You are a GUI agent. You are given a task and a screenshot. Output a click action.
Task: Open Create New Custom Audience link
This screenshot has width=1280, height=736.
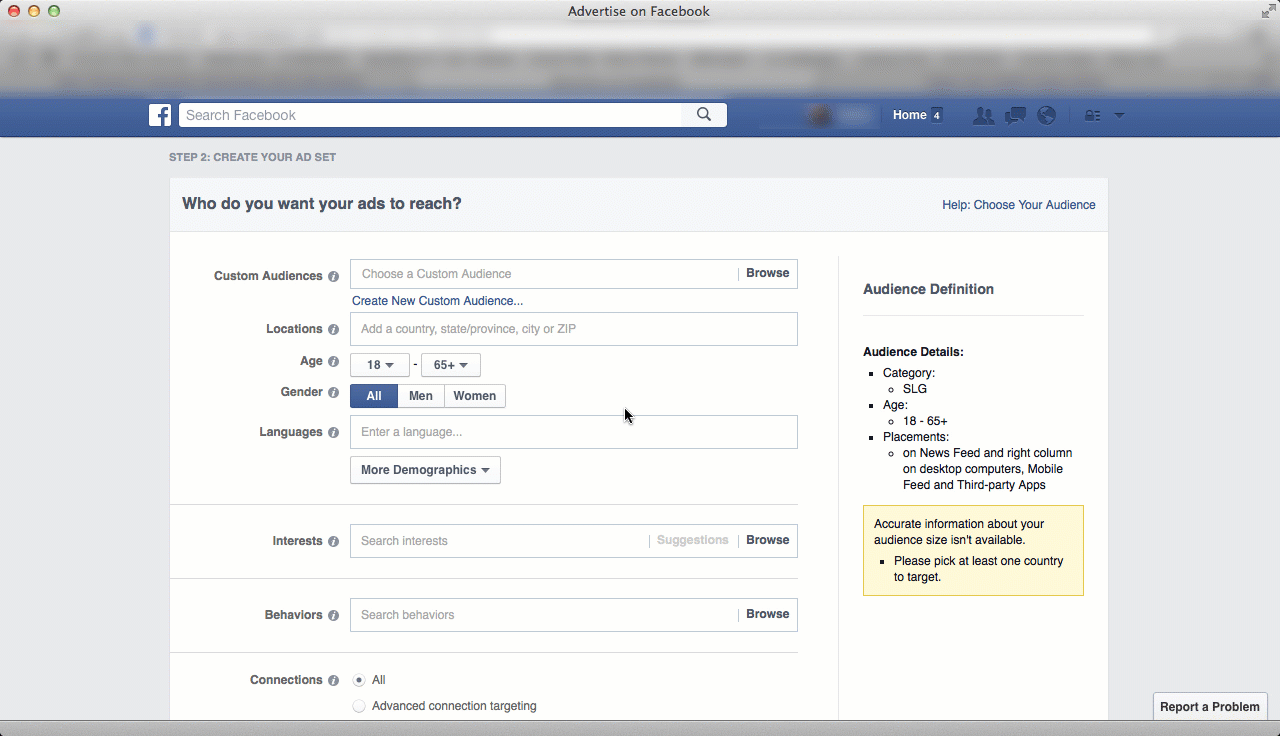pyautogui.click(x=437, y=301)
